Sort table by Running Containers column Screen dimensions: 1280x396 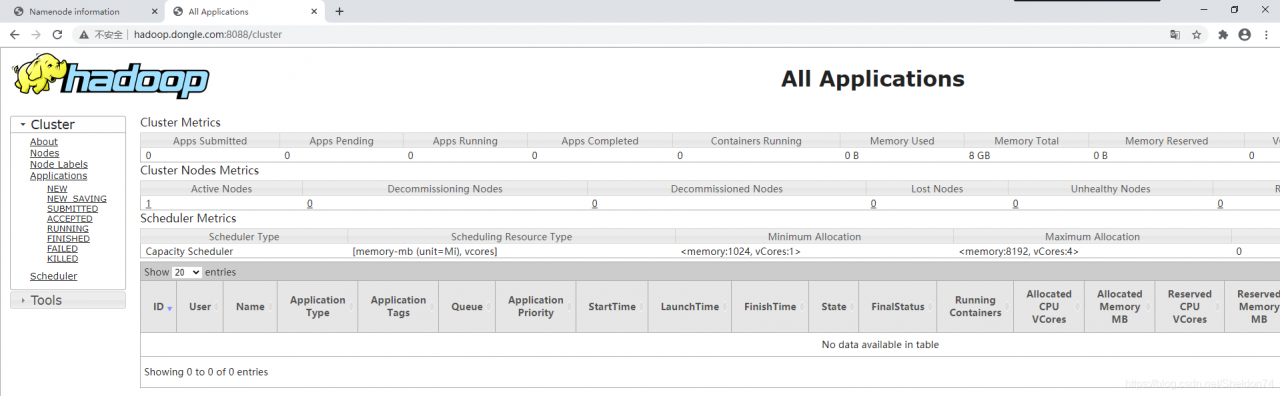pyautogui.click(x=975, y=307)
